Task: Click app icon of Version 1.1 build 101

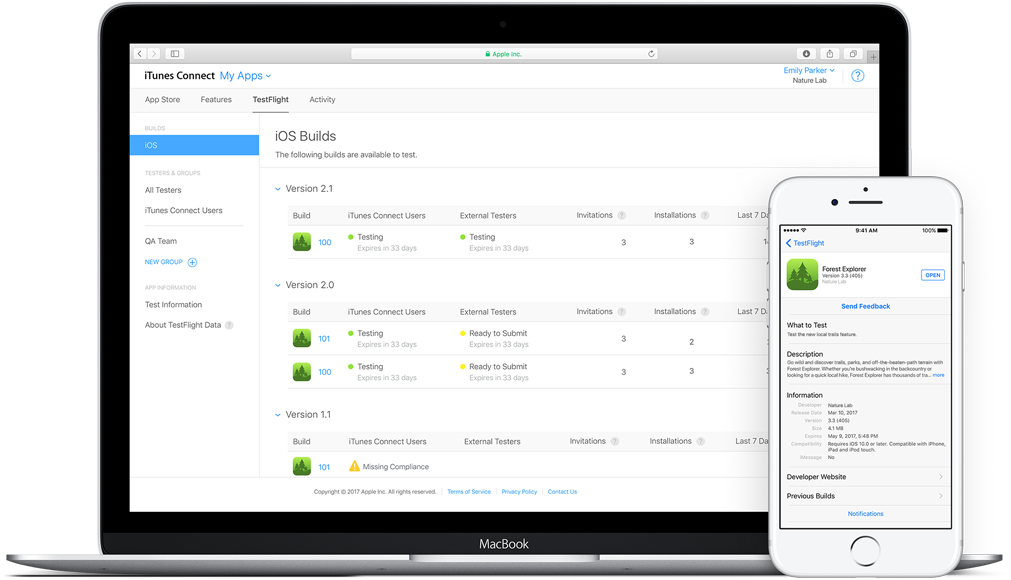Action: 302,466
